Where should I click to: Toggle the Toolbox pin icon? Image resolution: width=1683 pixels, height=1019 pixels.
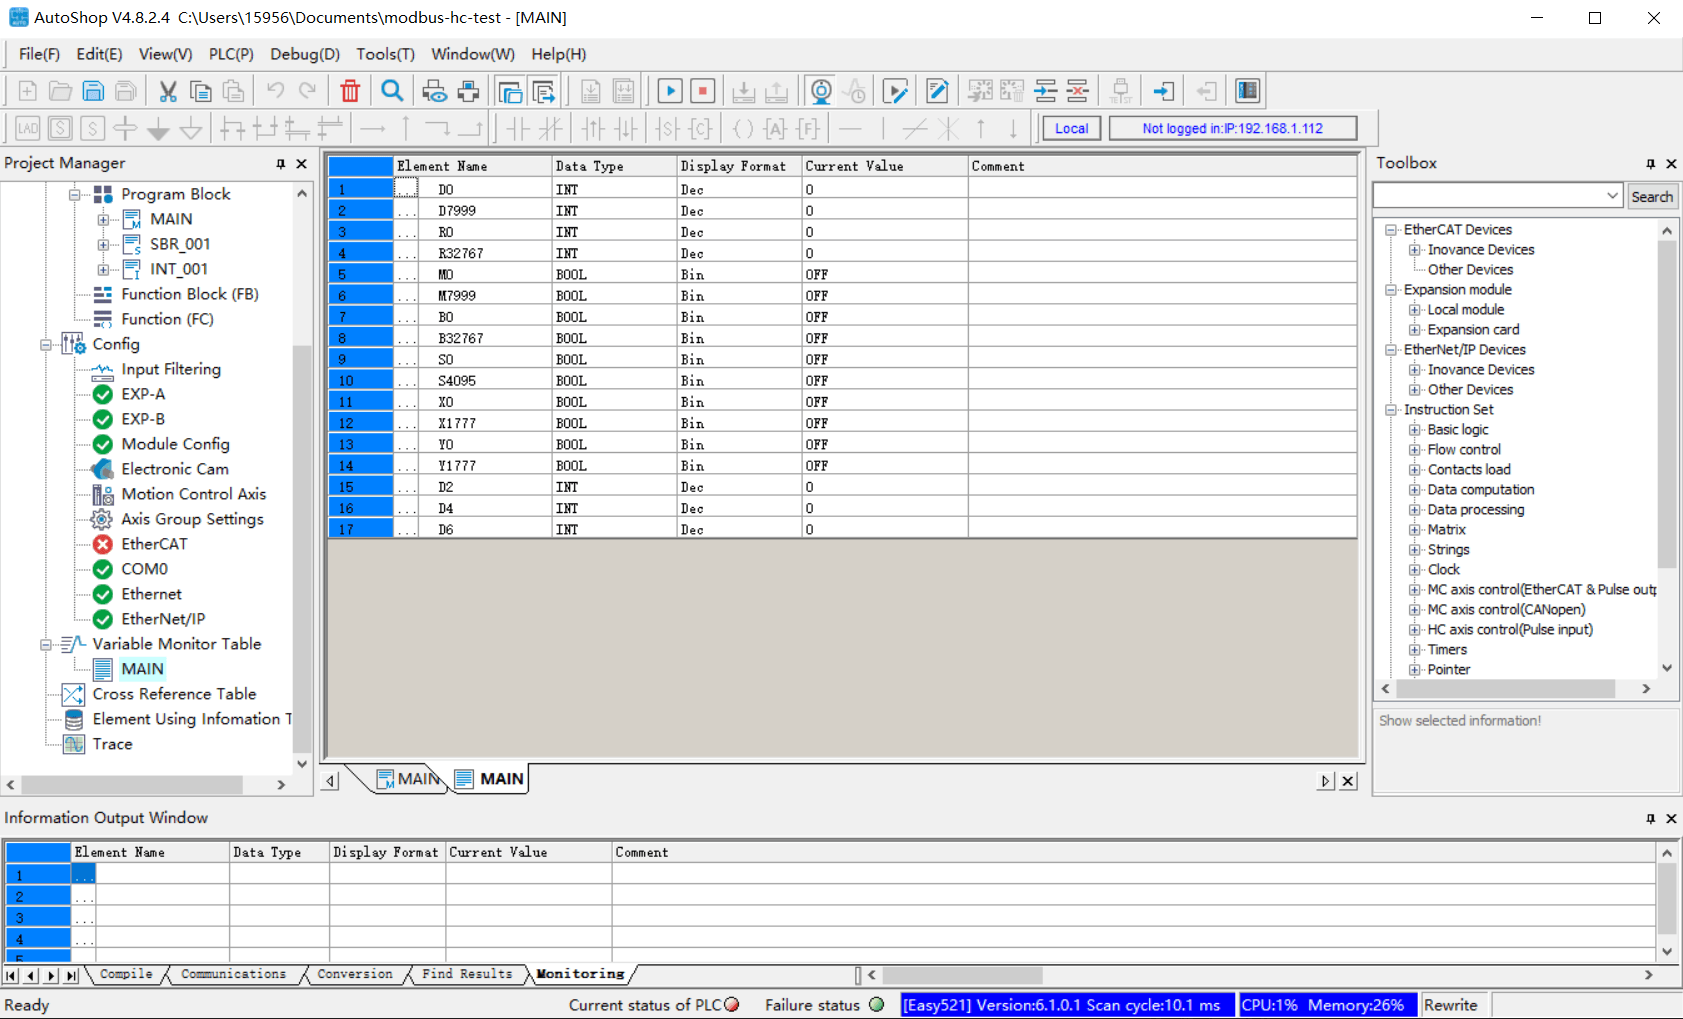(1650, 163)
